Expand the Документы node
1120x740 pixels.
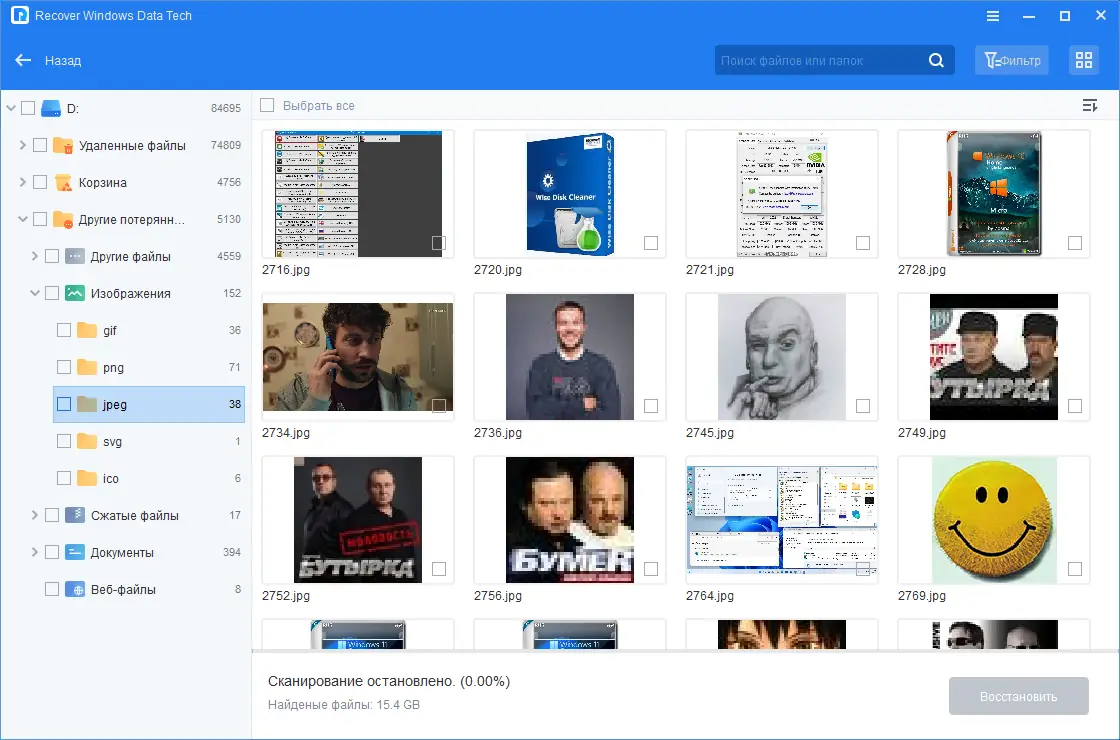tap(34, 552)
